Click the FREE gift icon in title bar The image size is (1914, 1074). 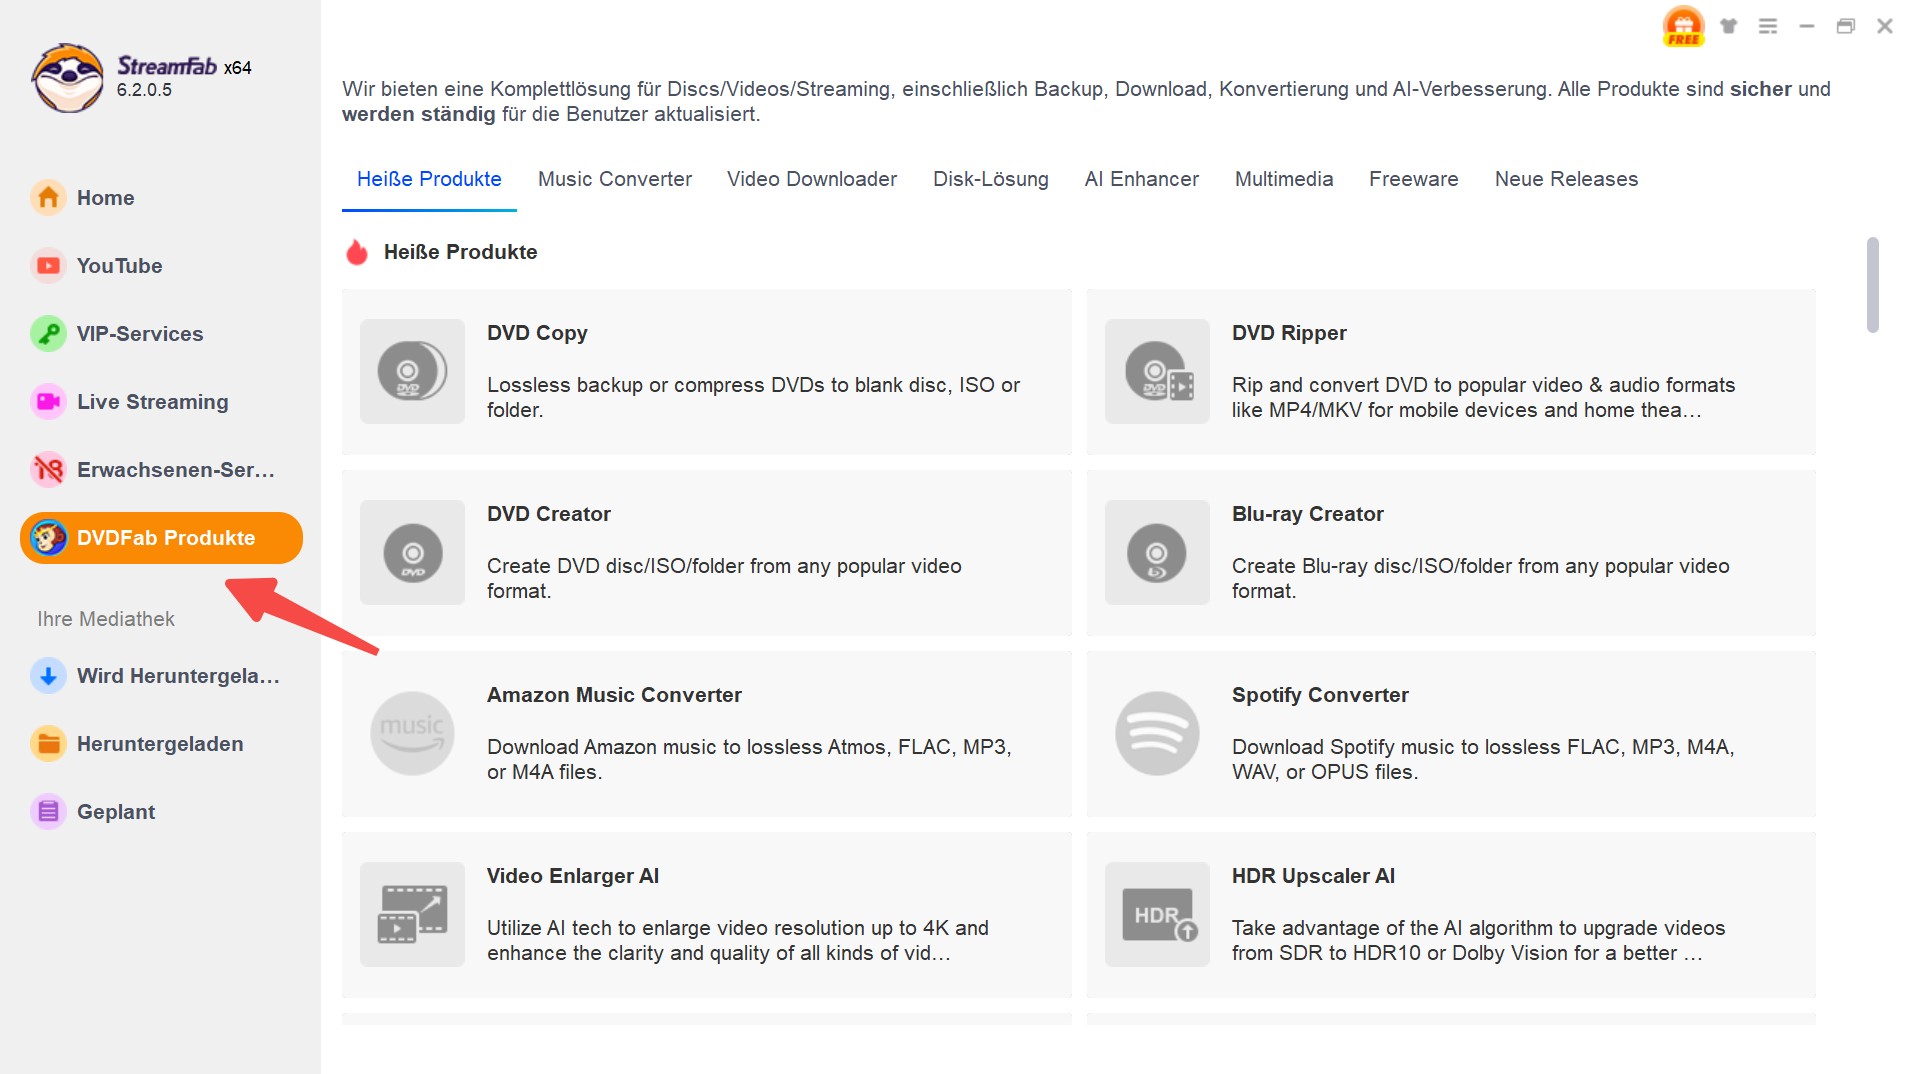tap(1683, 26)
